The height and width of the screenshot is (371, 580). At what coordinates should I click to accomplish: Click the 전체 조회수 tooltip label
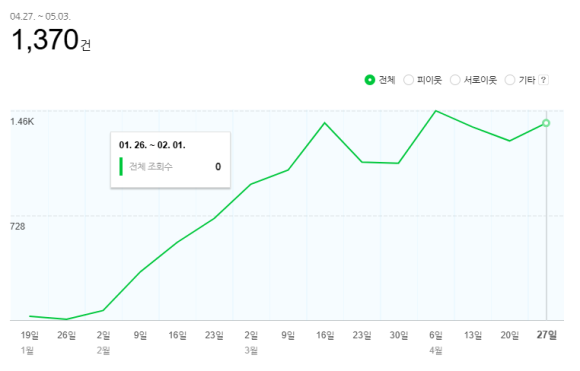pos(151,167)
